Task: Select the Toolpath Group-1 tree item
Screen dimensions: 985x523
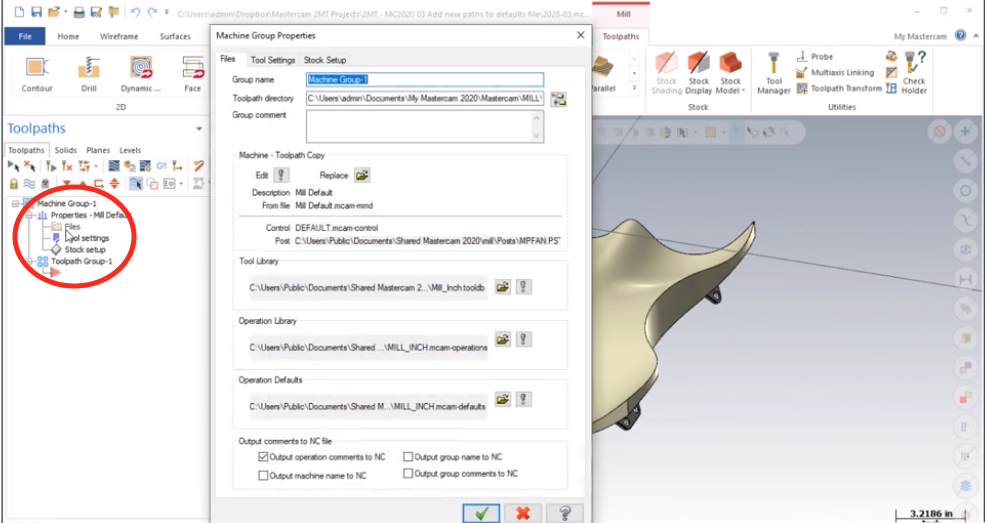Action: click(x=82, y=261)
